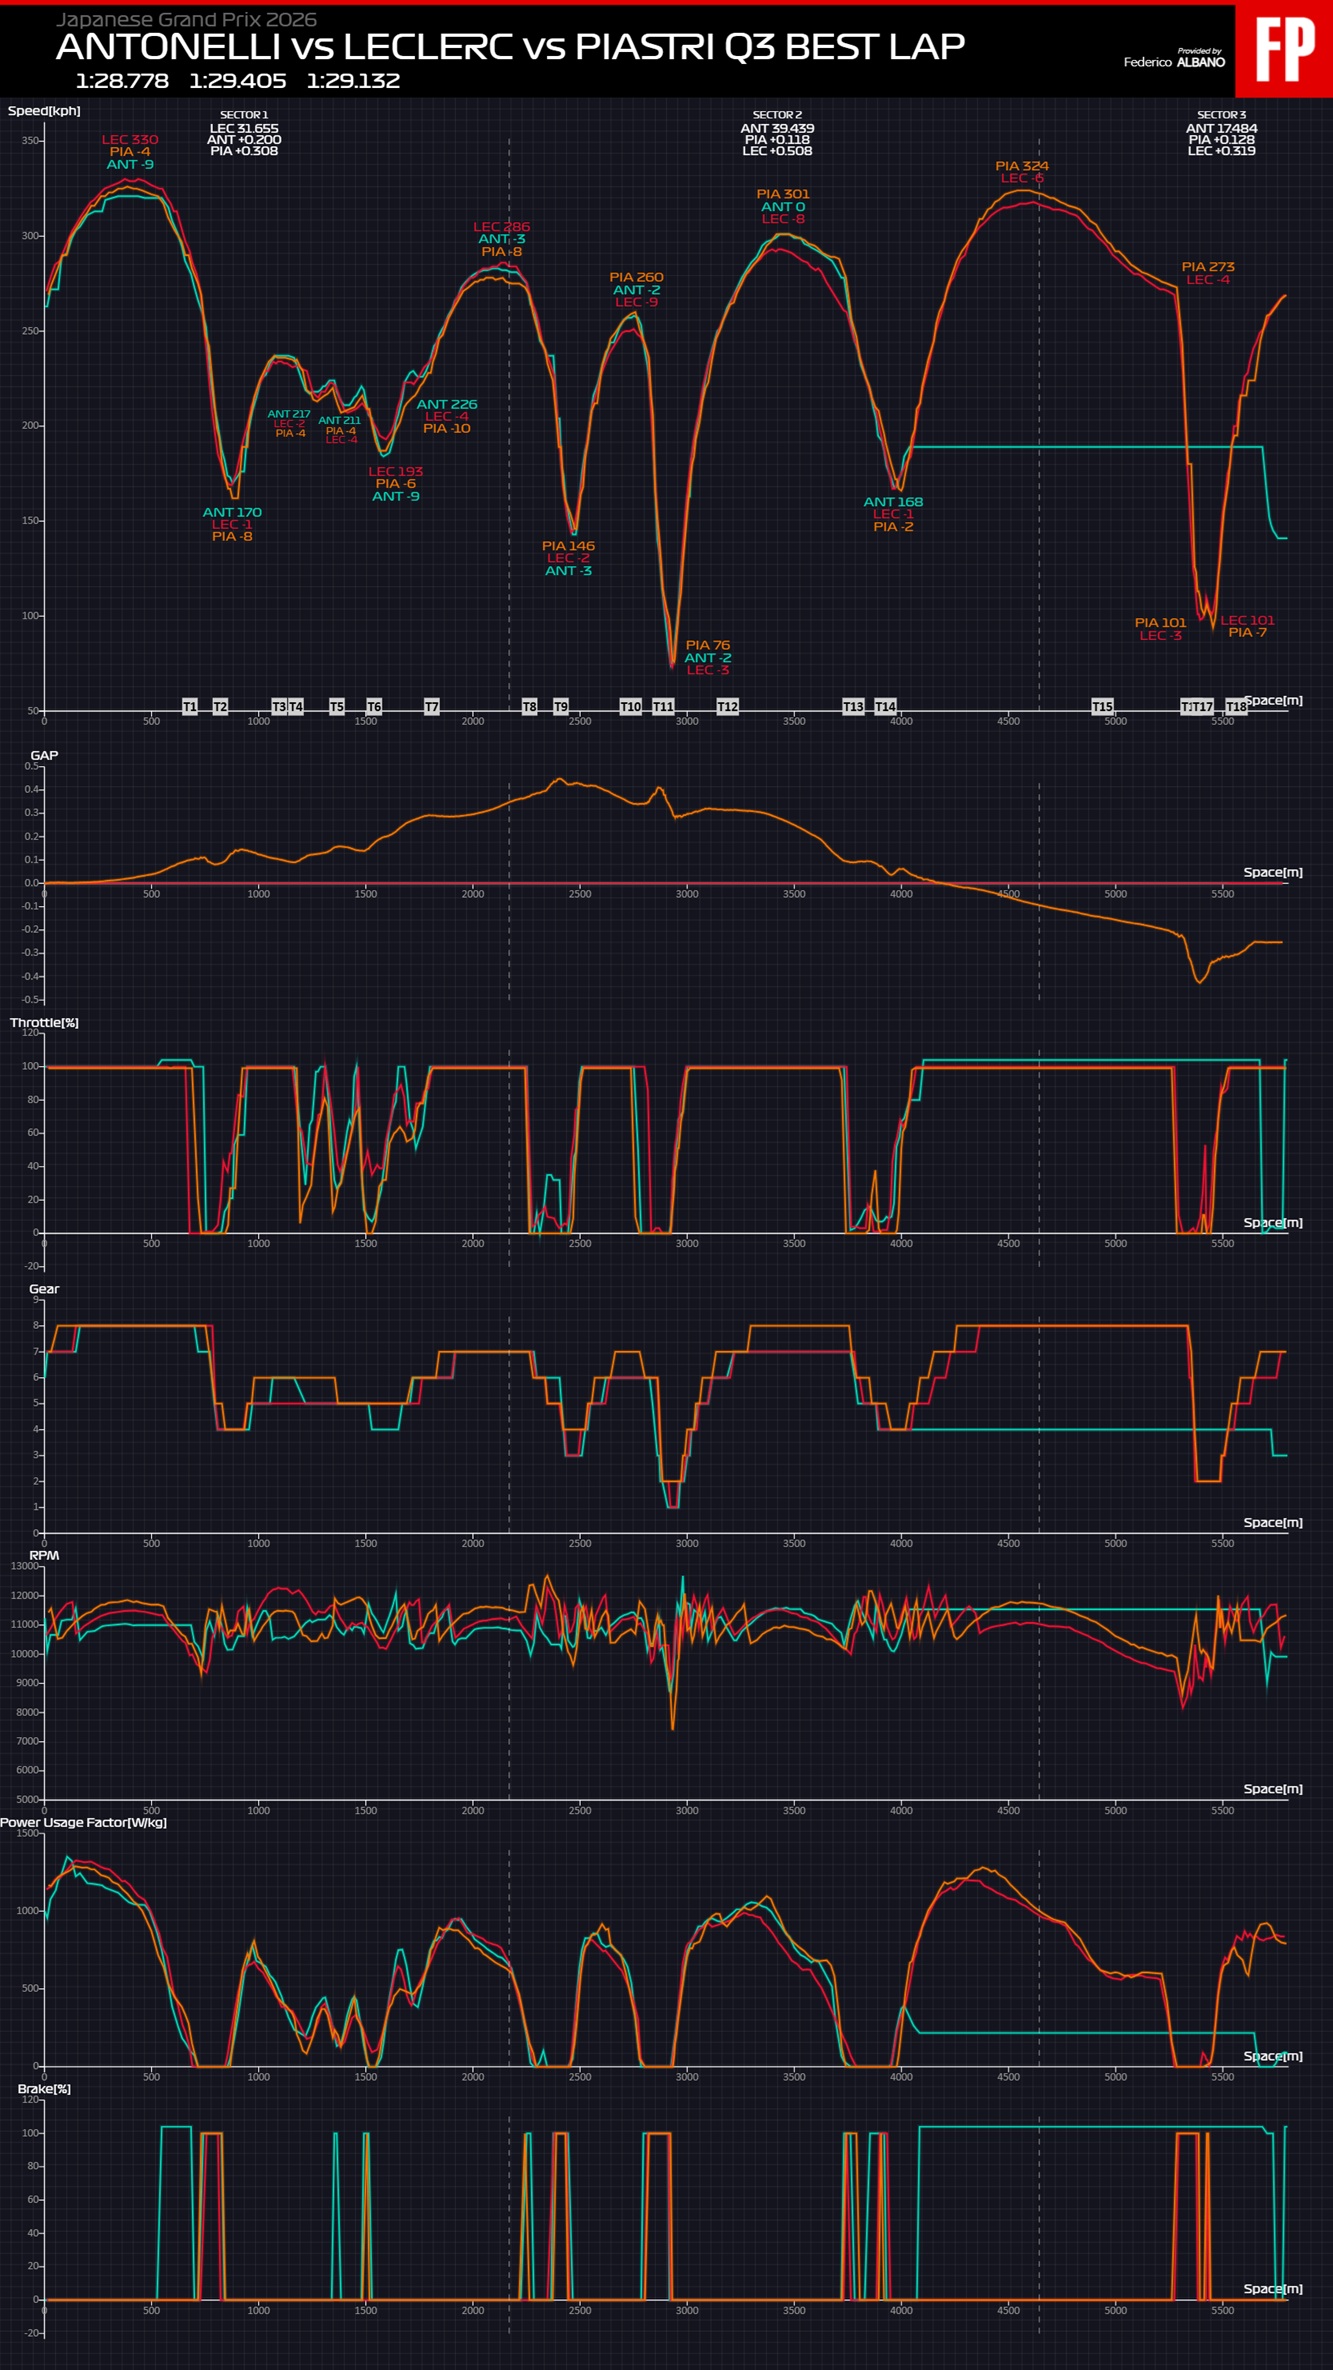The width and height of the screenshot is (1333, 2370).
Task: Click the Power Usage Factor chart title
Action: tap(84, 1822)
